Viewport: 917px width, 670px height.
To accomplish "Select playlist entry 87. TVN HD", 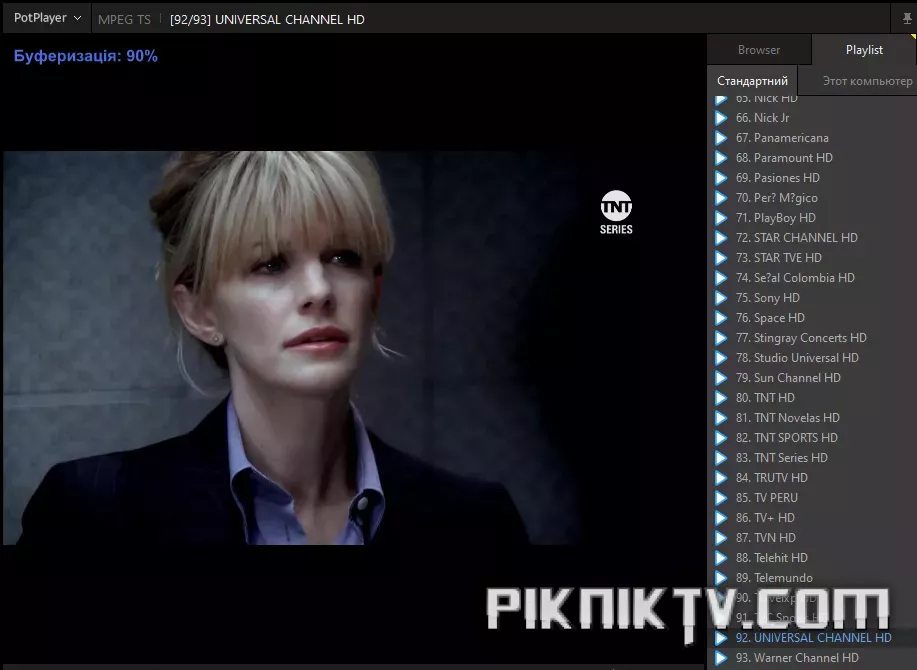I will (x=812, y=538).
